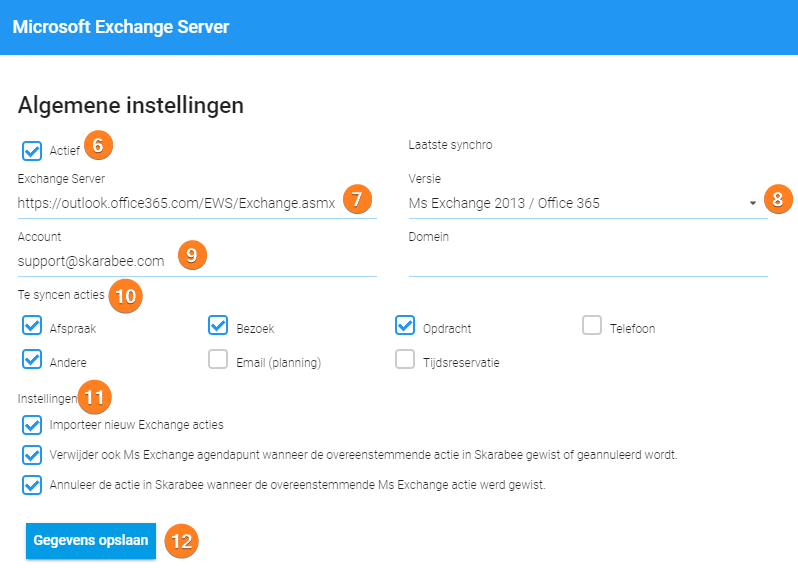Enable Email (planning) sync action

(218, 359)
